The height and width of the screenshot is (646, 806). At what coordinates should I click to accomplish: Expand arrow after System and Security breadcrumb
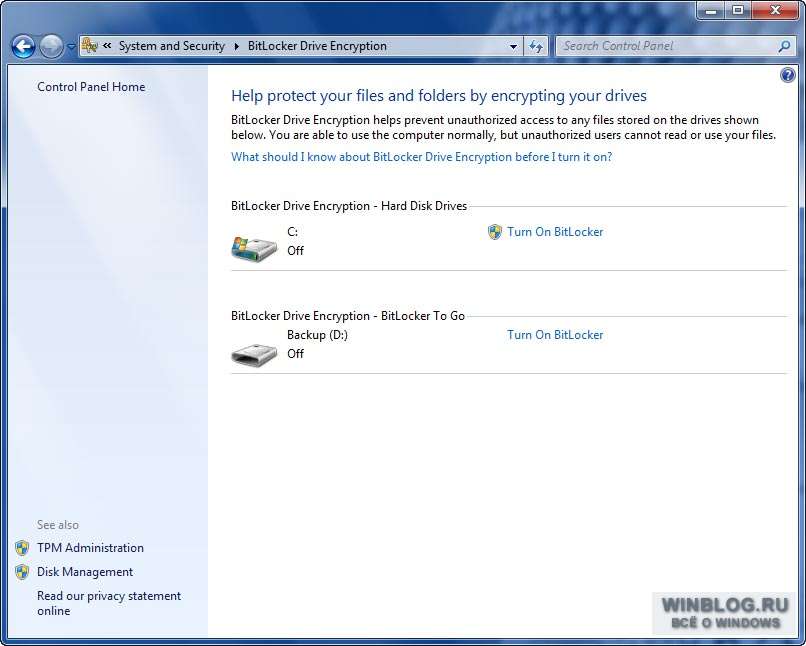tap(236, 46)
